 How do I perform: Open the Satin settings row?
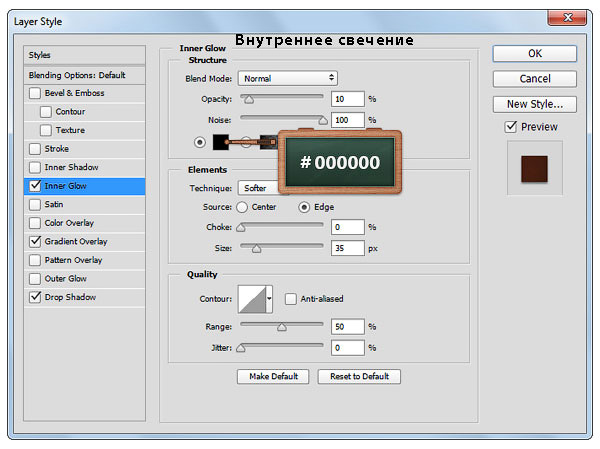click(x=85, y=204)
